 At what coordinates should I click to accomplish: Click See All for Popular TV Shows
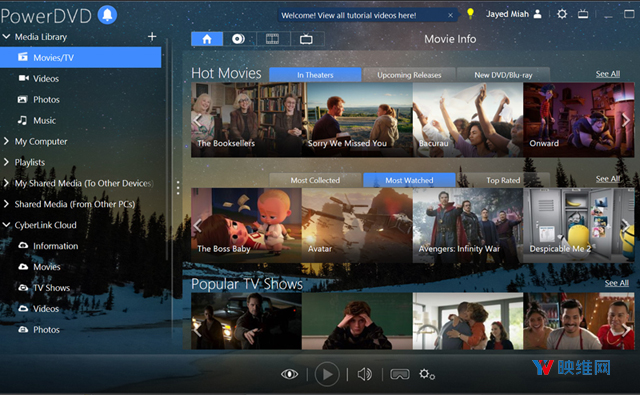coord(616,283)
